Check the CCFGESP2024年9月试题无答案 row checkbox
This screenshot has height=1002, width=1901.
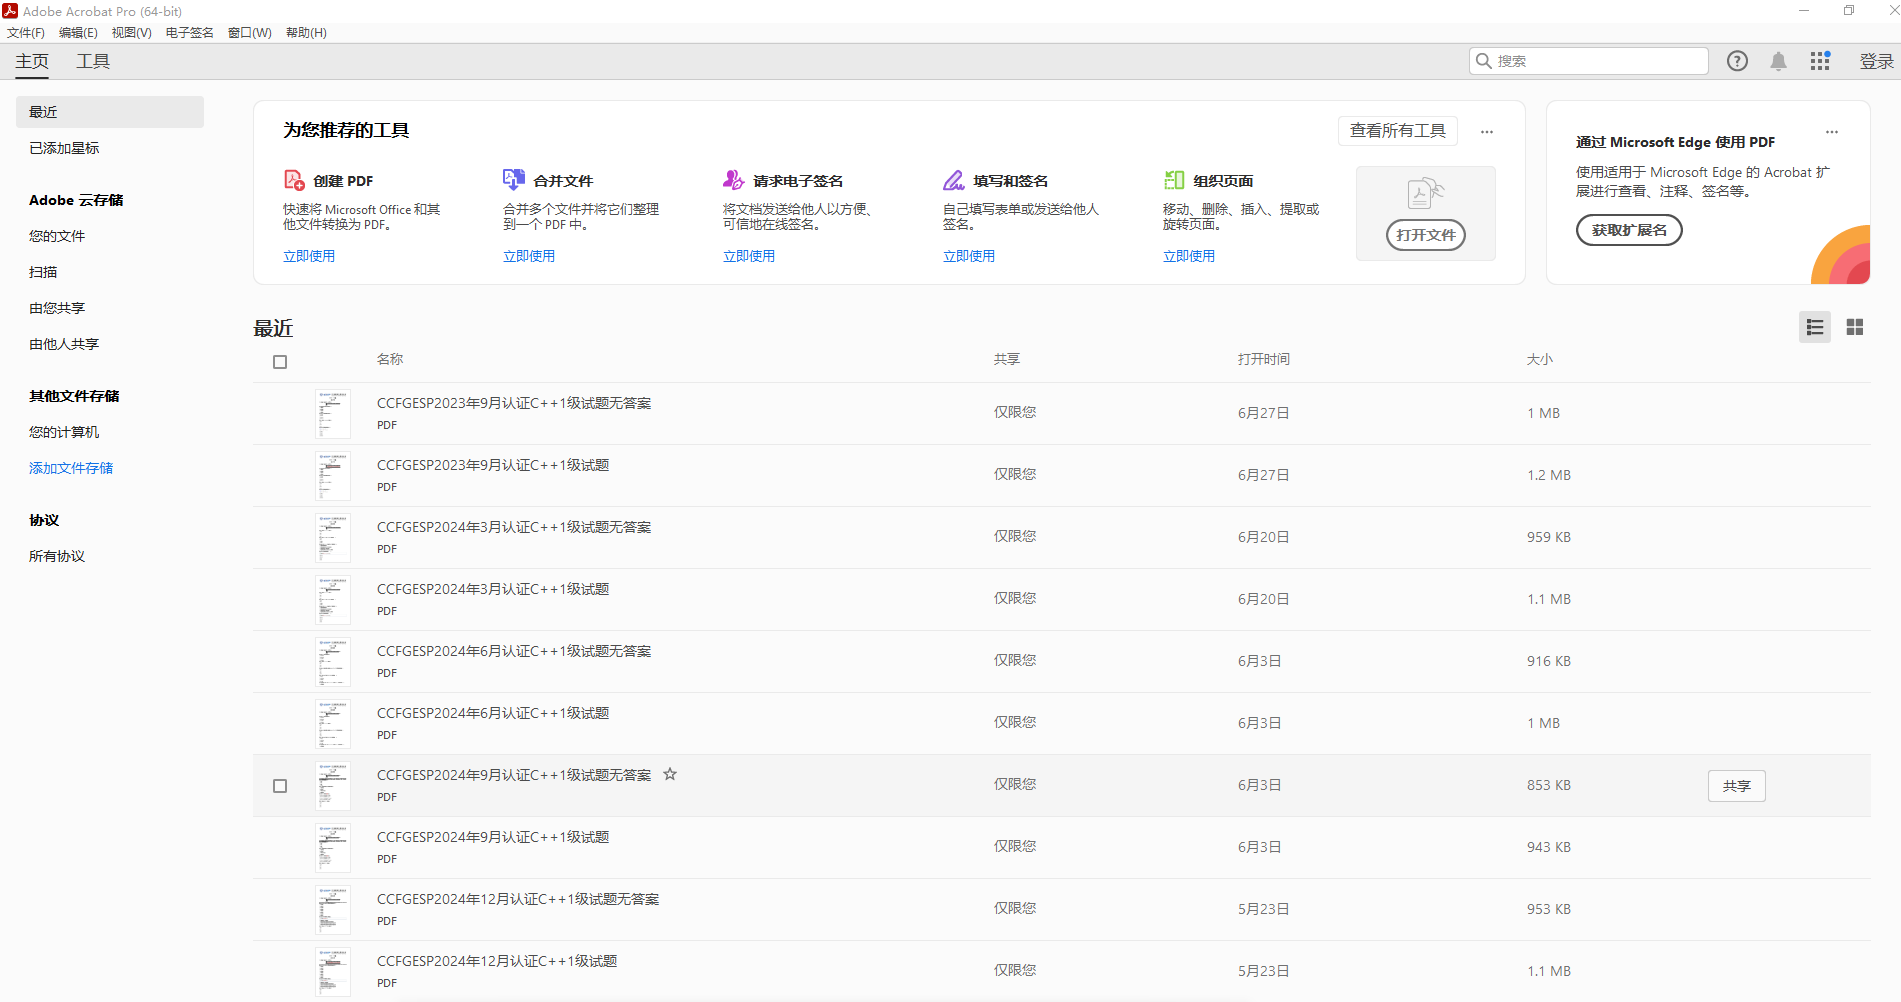click(x=280, y=786)
